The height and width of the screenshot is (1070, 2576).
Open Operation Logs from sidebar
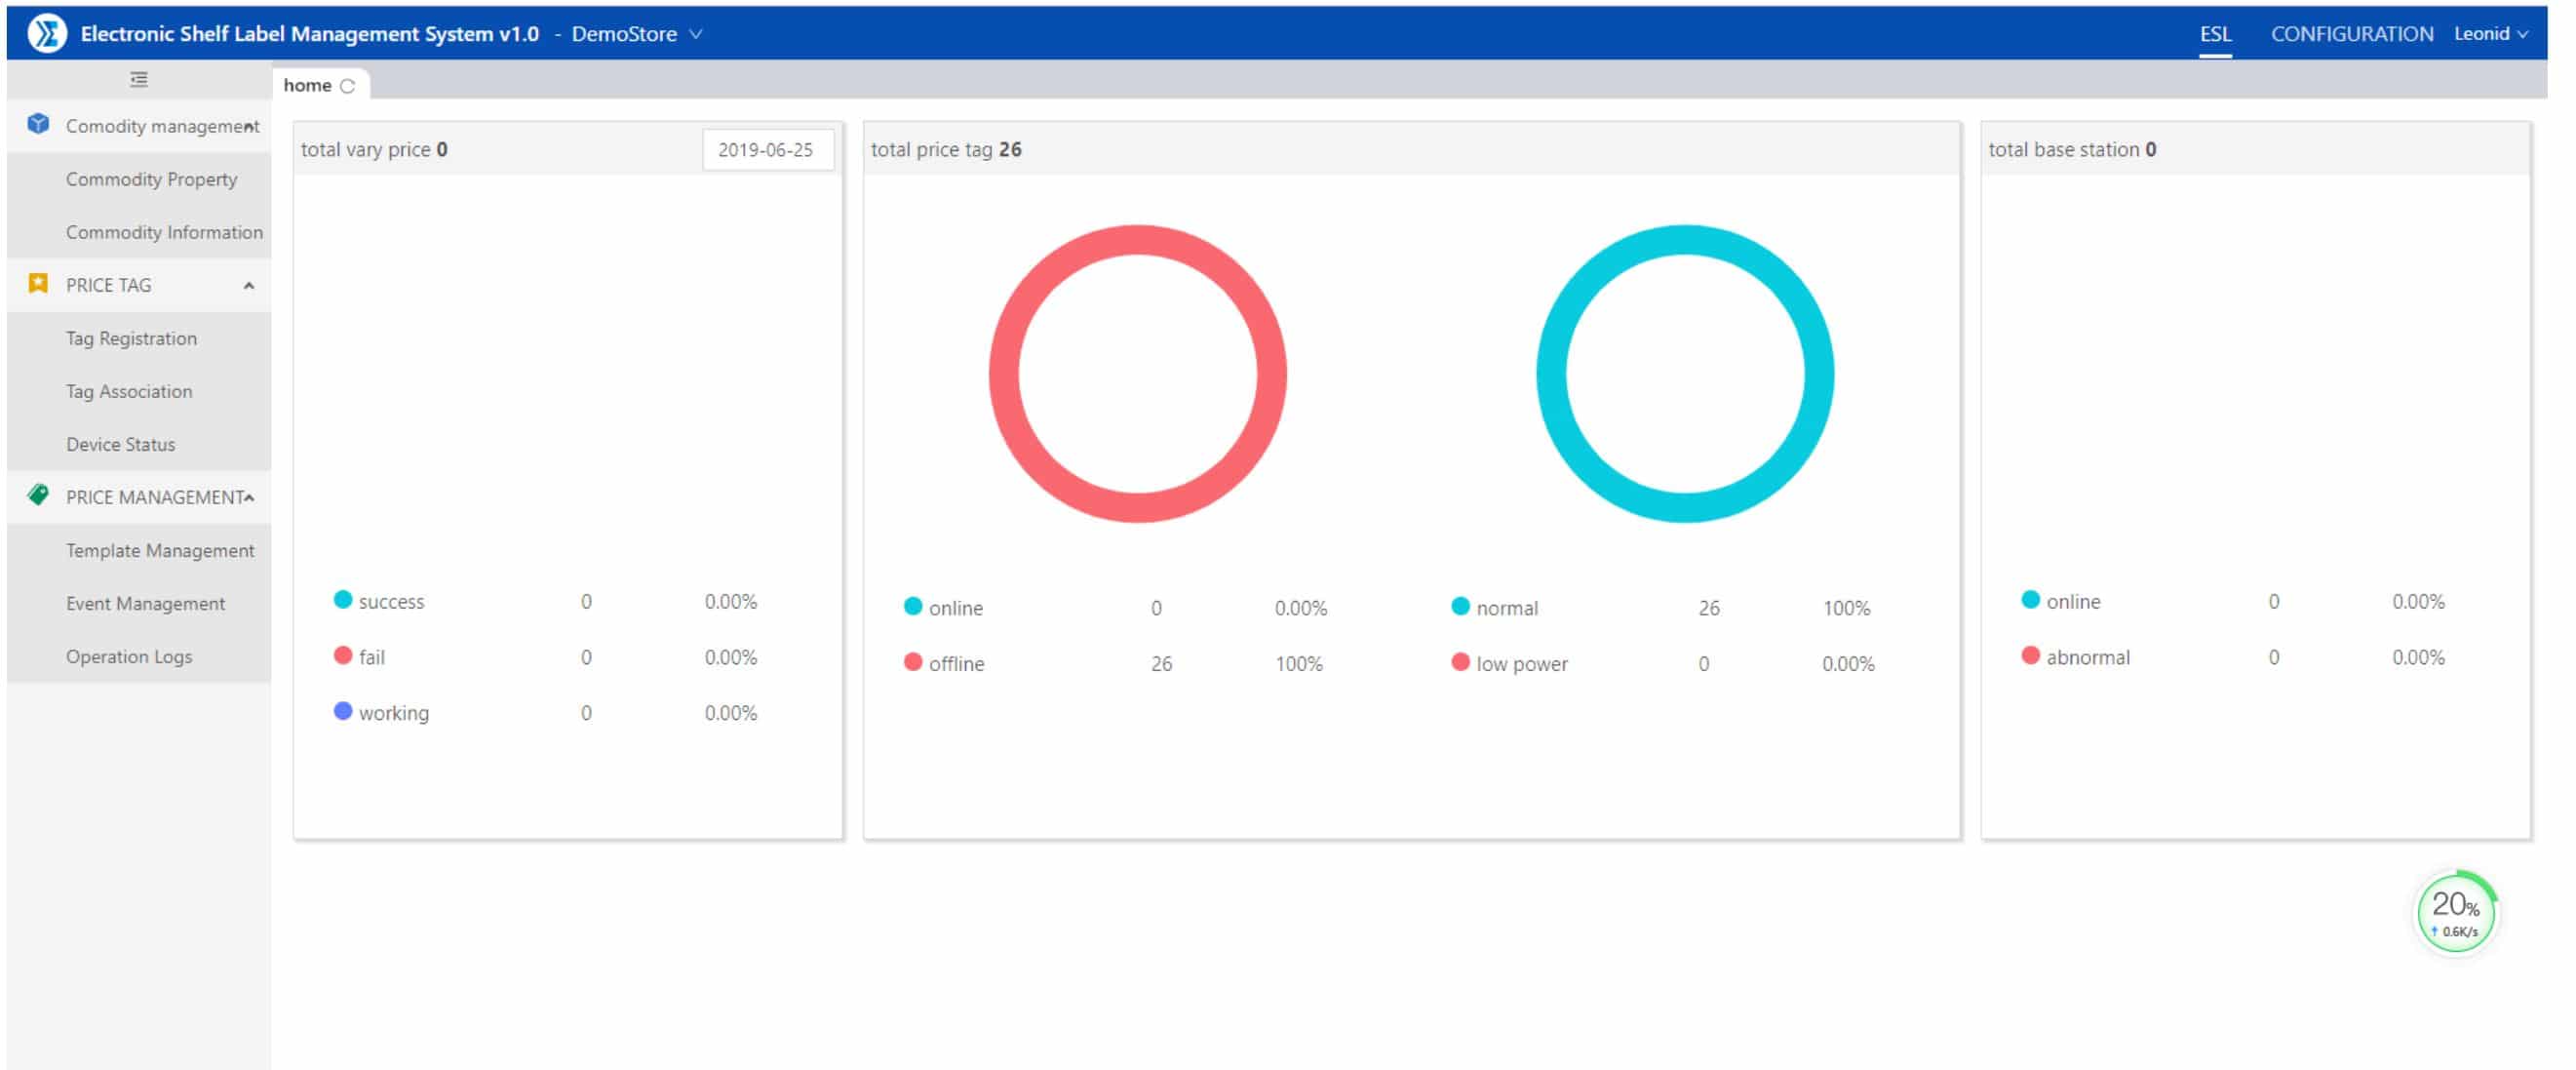(x=129, y=657)
